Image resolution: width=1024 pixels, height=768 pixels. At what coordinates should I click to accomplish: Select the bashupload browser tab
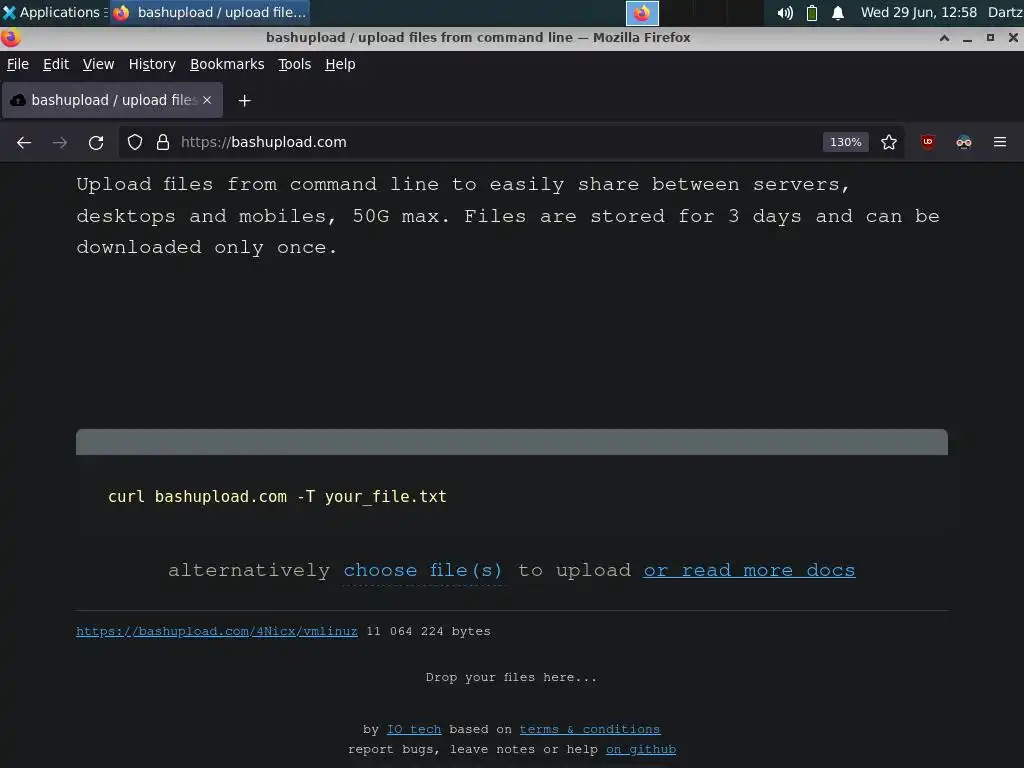(112, 100)
